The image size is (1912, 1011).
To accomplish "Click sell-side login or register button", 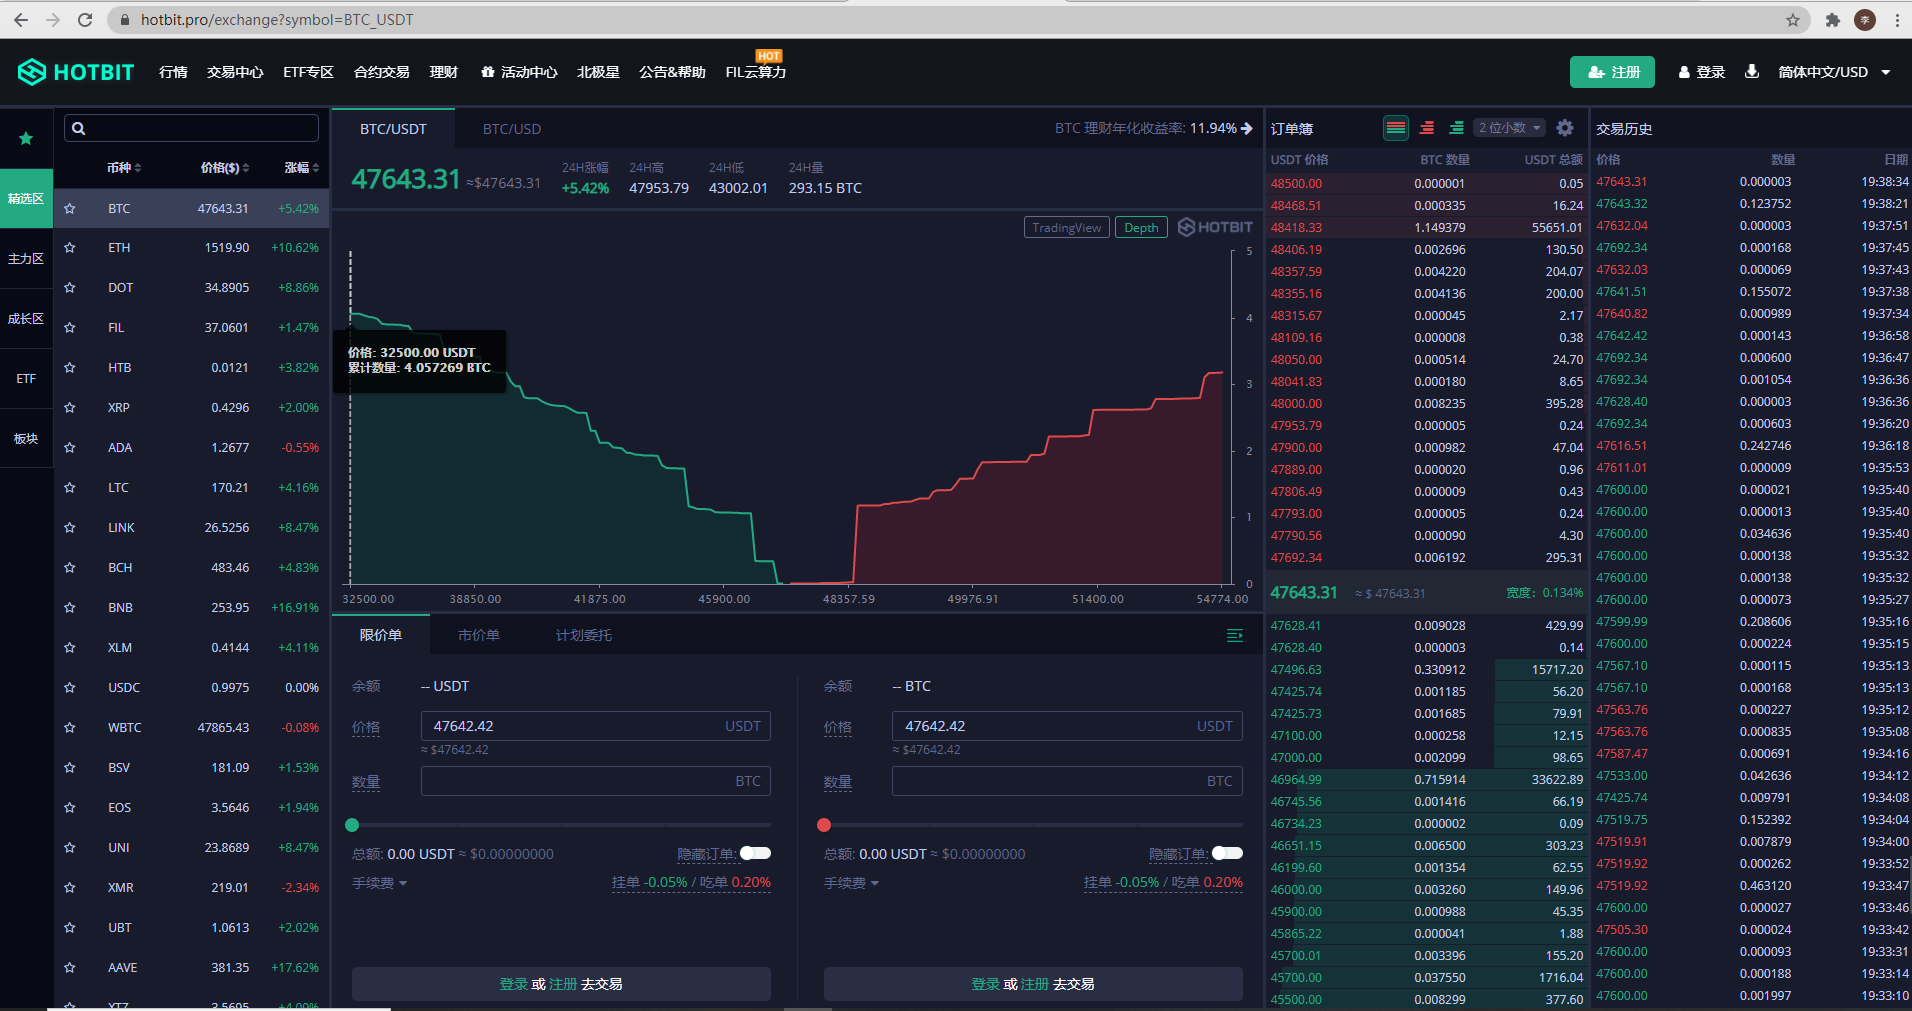I will coord(1033,984).
